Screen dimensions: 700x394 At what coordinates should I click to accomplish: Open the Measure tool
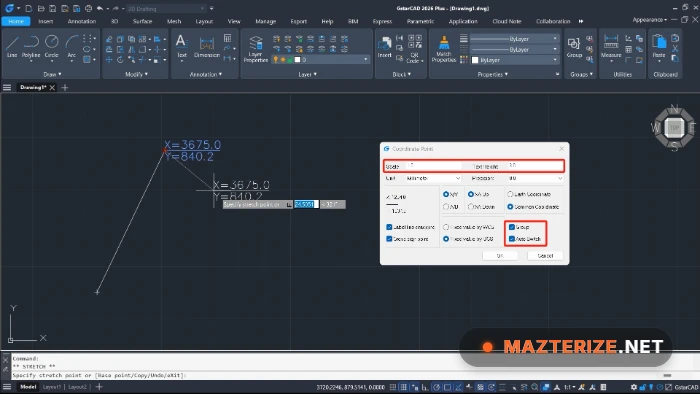coord(611,46)
